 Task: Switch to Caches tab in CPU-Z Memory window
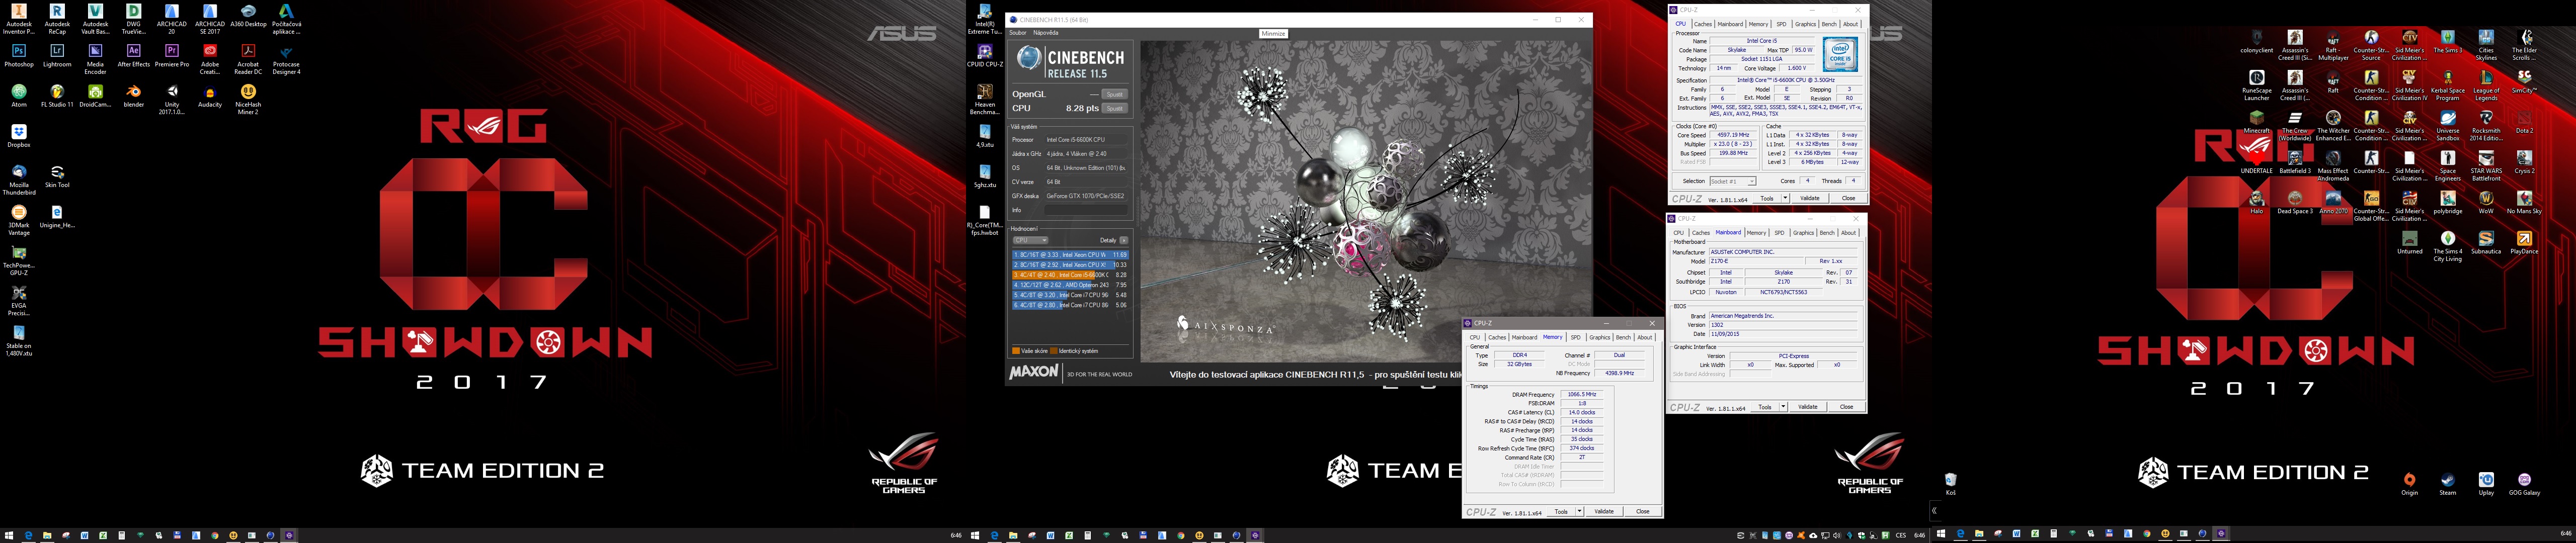[x=1497, y=337]
